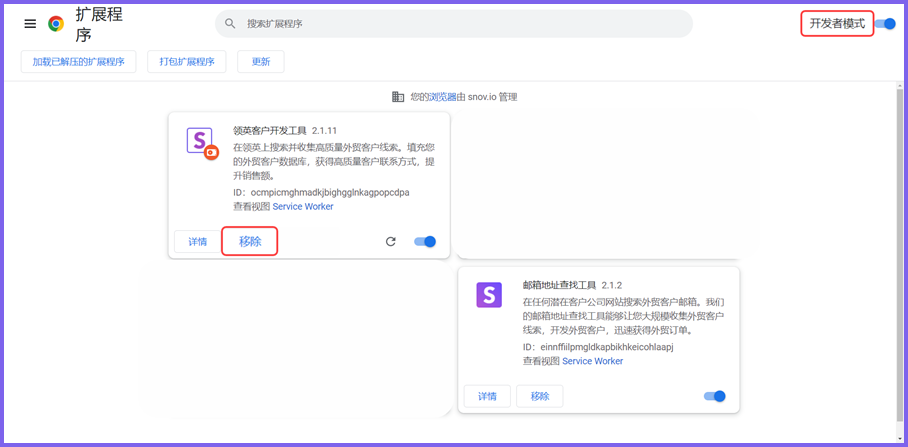908x447 pixels.
Task: Click the ID ocmpicmghmadkjbighgglnkagpopcdpa text
Action: (321, 192)
